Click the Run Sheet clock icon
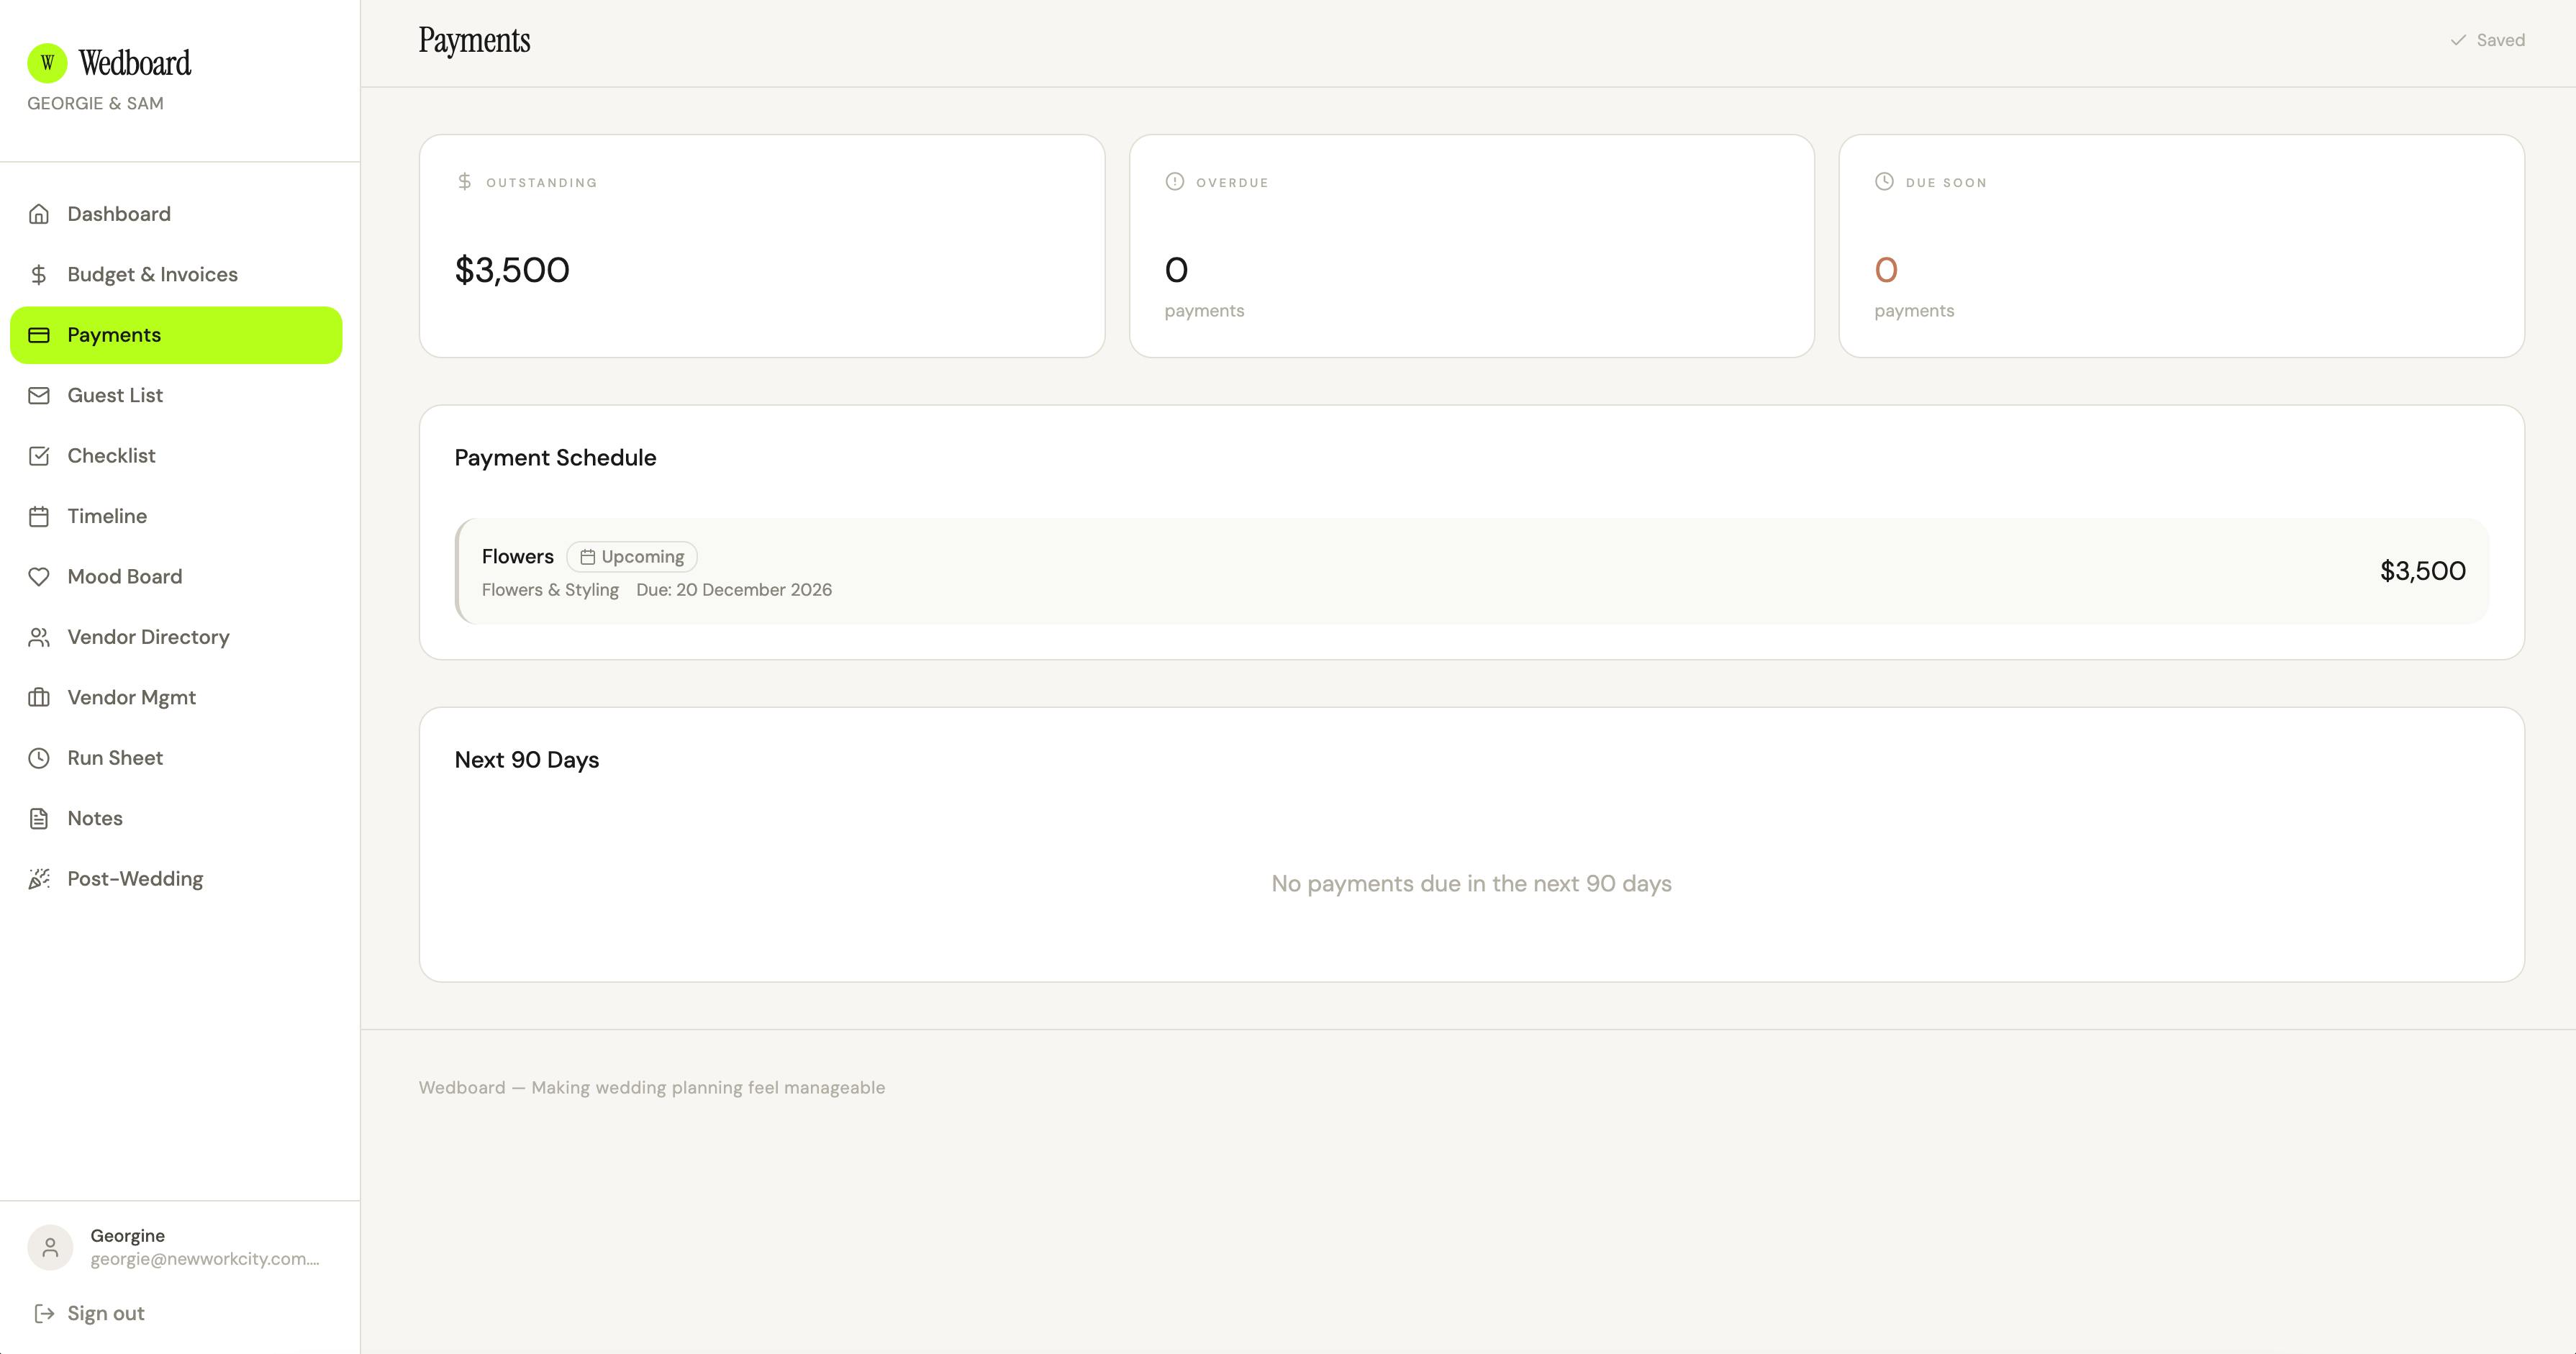Image resolution: width=2576 pixels, height=1354 pixels. pyautogui.click(x=39, y=758)
